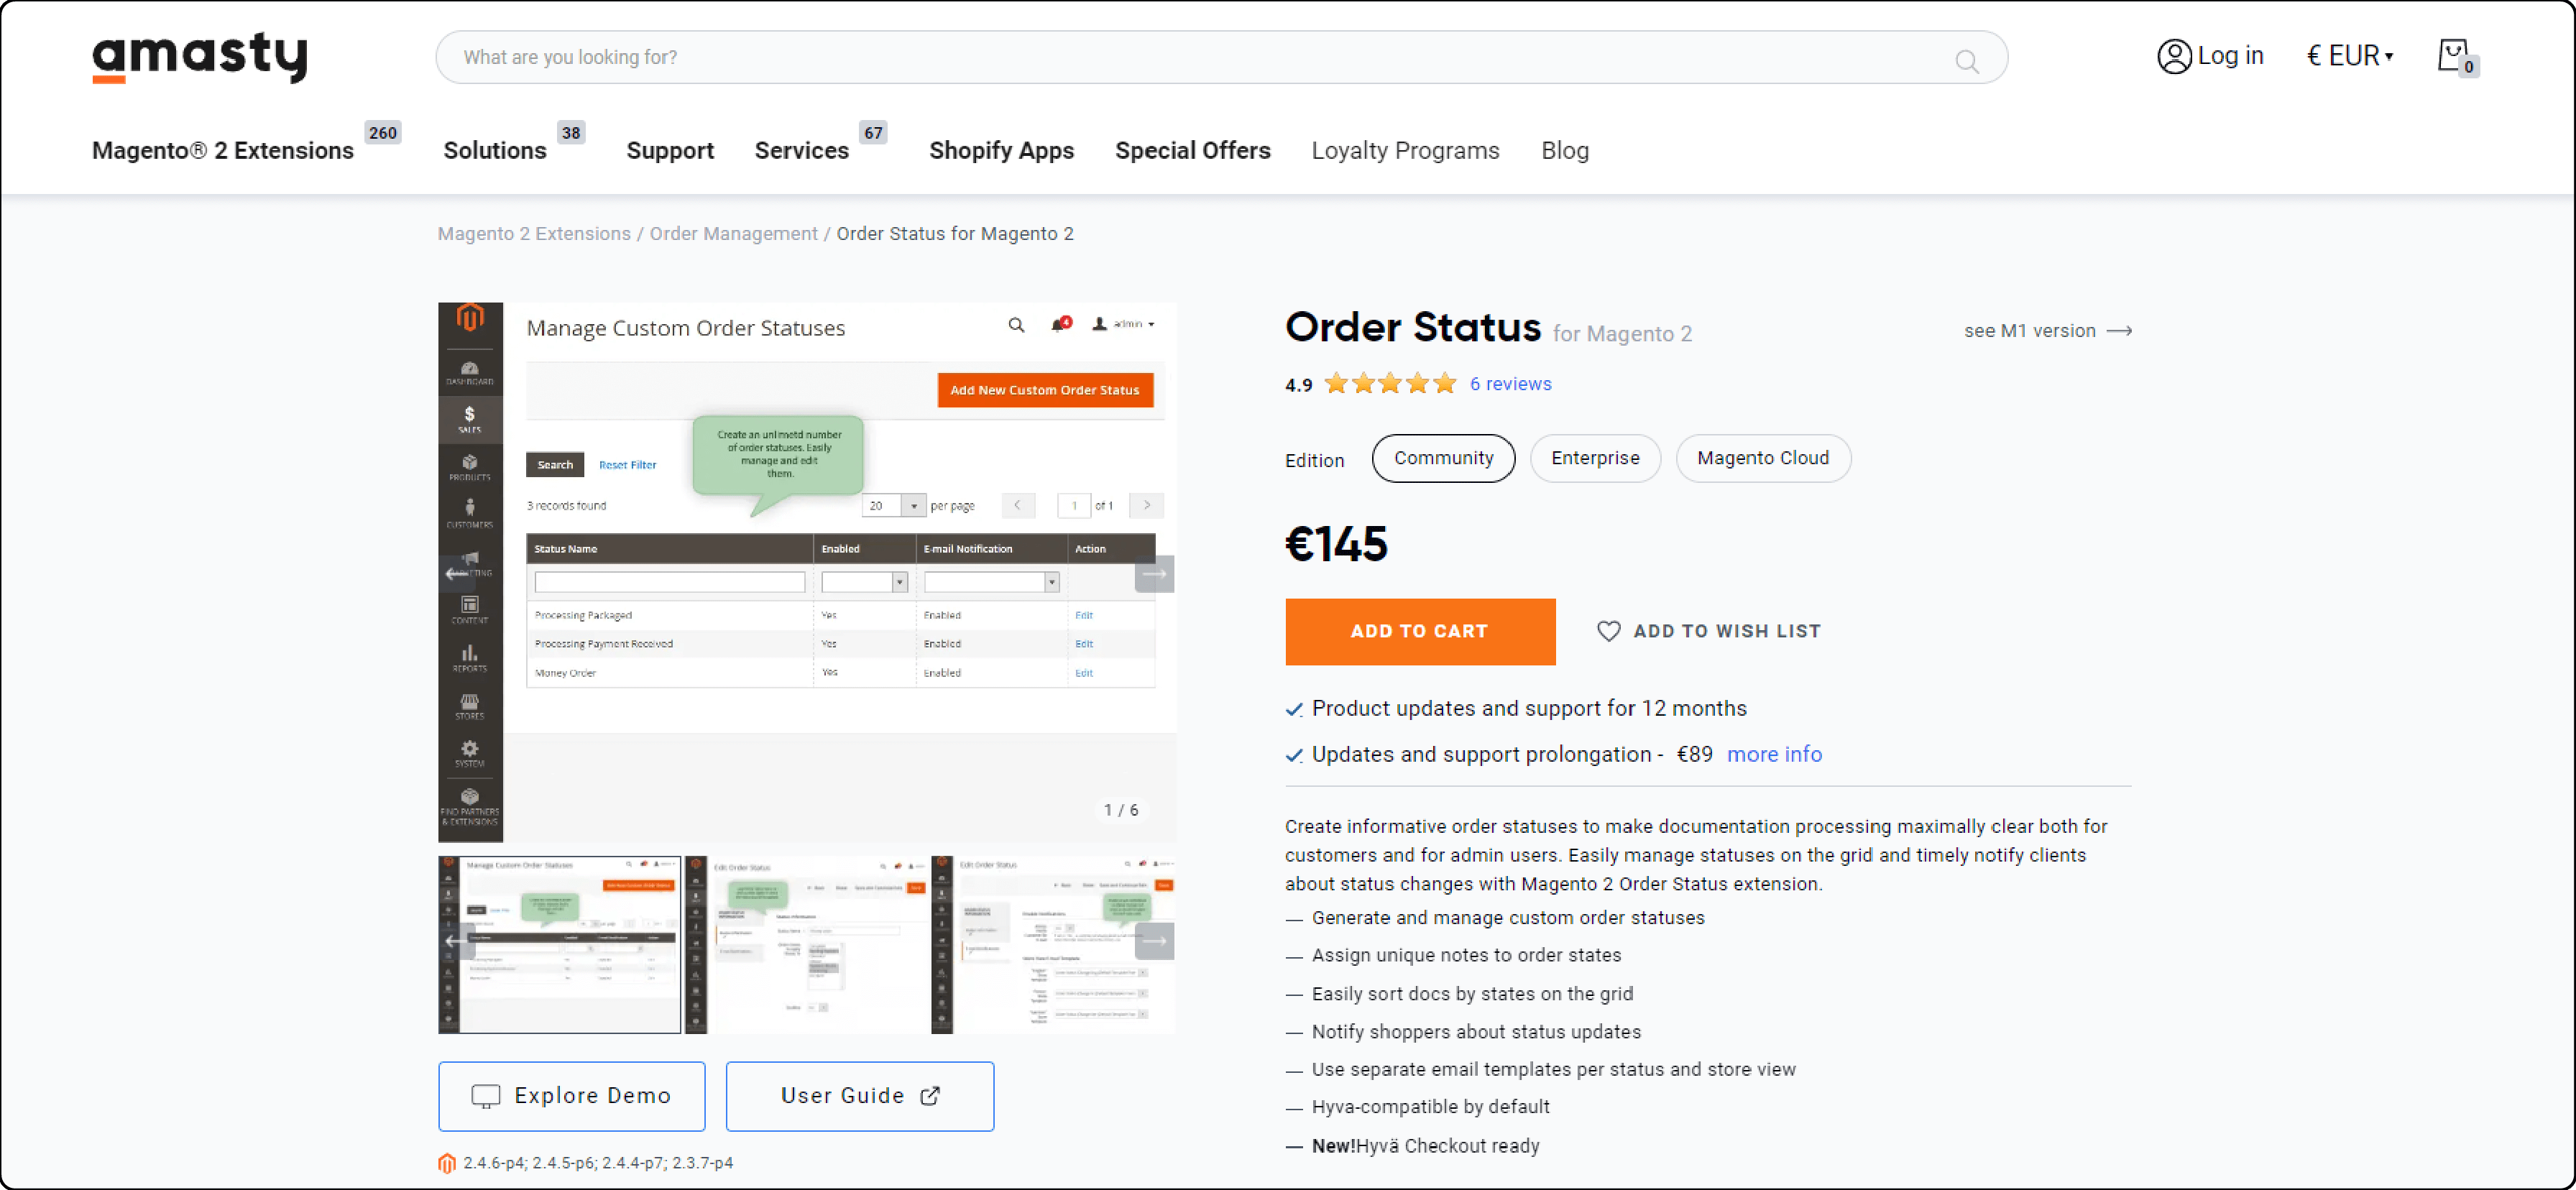Click 'Assign unique notes to order states' line
Screen dimensions: 2576x1190
(x=1466, y=956)
